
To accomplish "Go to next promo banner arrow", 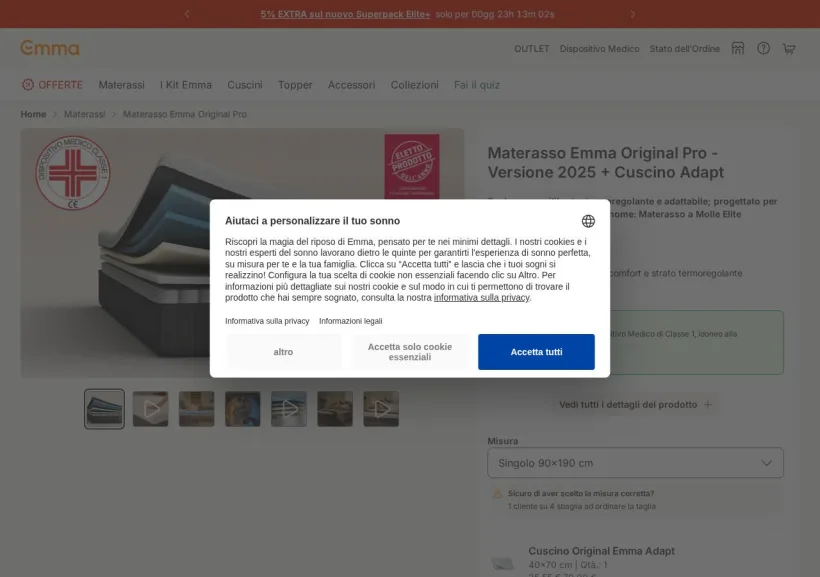I will click(633, 14).
